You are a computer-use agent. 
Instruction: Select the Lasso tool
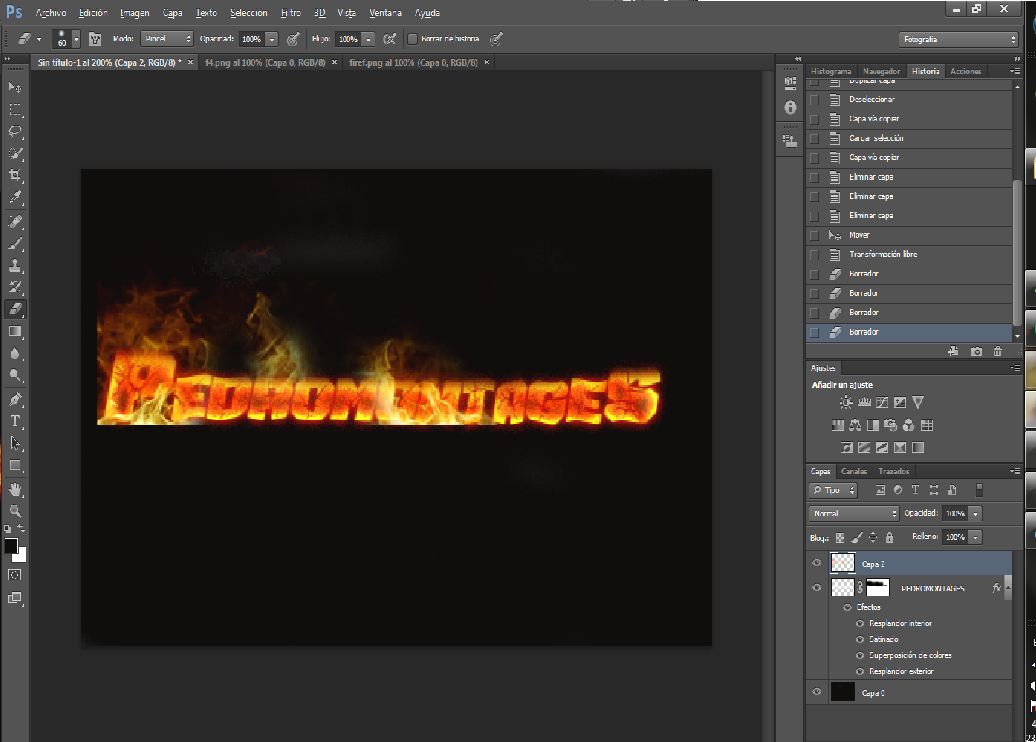(15, 131)
